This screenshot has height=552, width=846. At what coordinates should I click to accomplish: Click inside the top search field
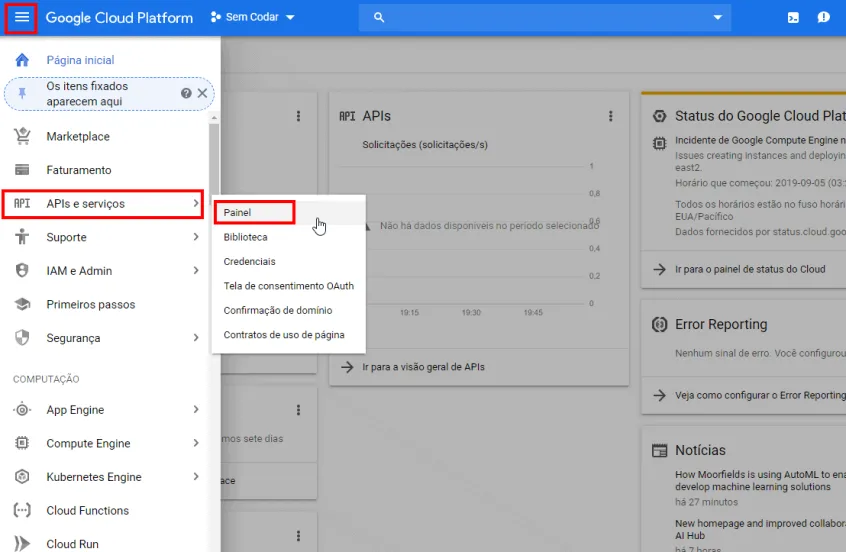540,18
